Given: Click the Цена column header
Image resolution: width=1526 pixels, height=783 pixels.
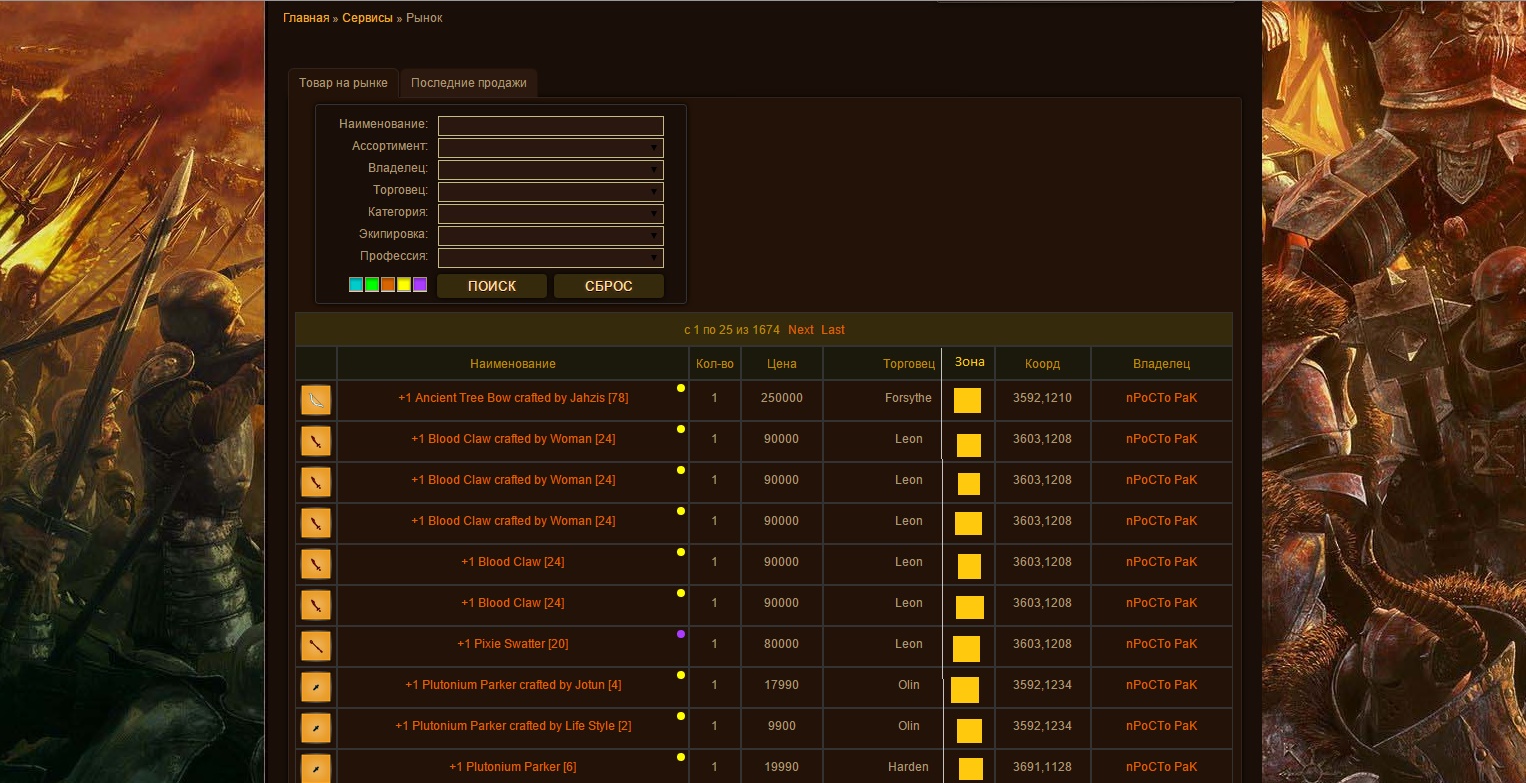Looking at the screenshot, I should pos(782,364).
